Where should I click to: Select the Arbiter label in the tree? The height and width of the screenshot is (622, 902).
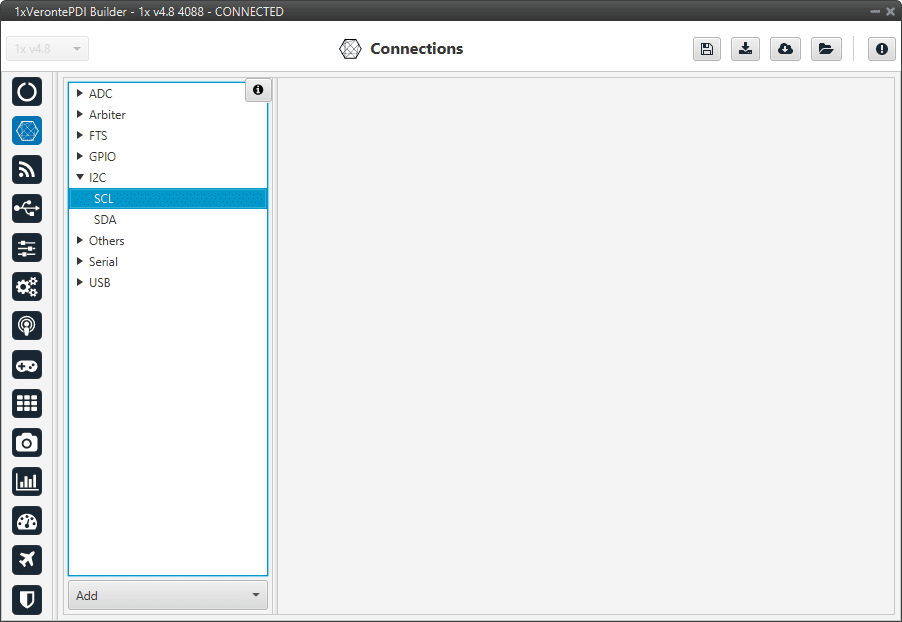[107, 115]
